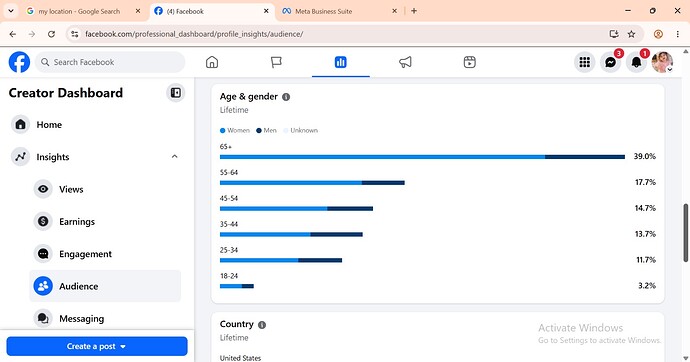The height and width of the screenshot is (362, 690).
Task: Open the Home feed icon in top navigation
Action: pos(212,62)
